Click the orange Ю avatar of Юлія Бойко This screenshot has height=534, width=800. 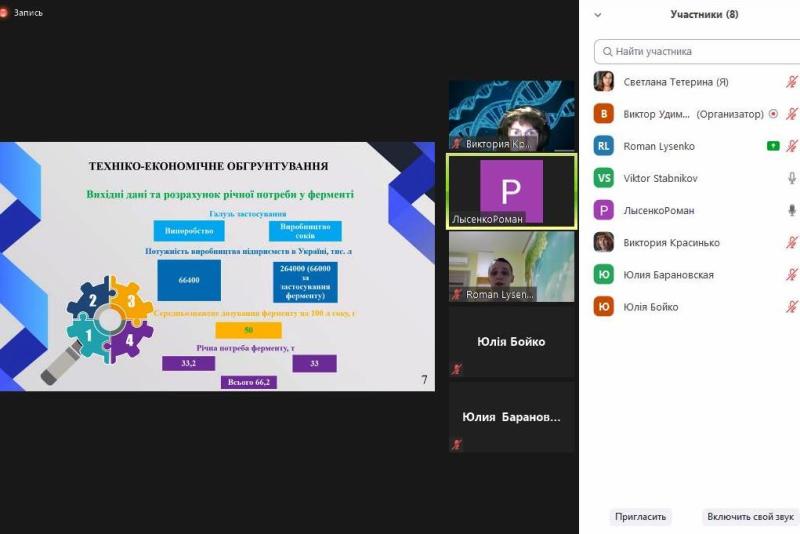pyautogui.click(x=604, y=307)
